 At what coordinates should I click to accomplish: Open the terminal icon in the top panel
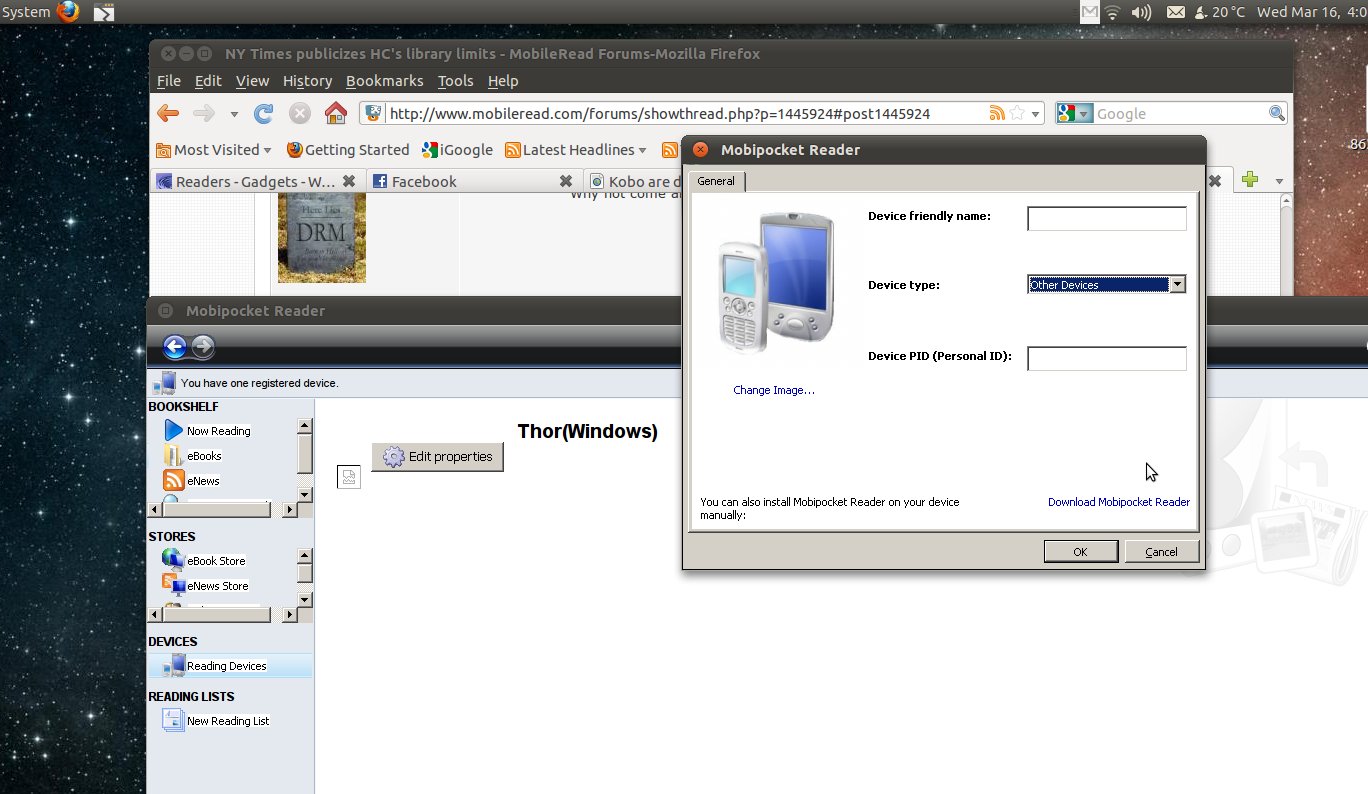pos(104,12)
